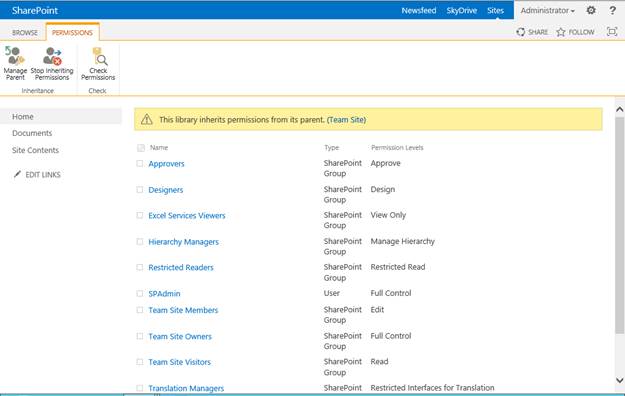The image size is (625, 396).
Task: Click the Share icon button
Action: 521,32
